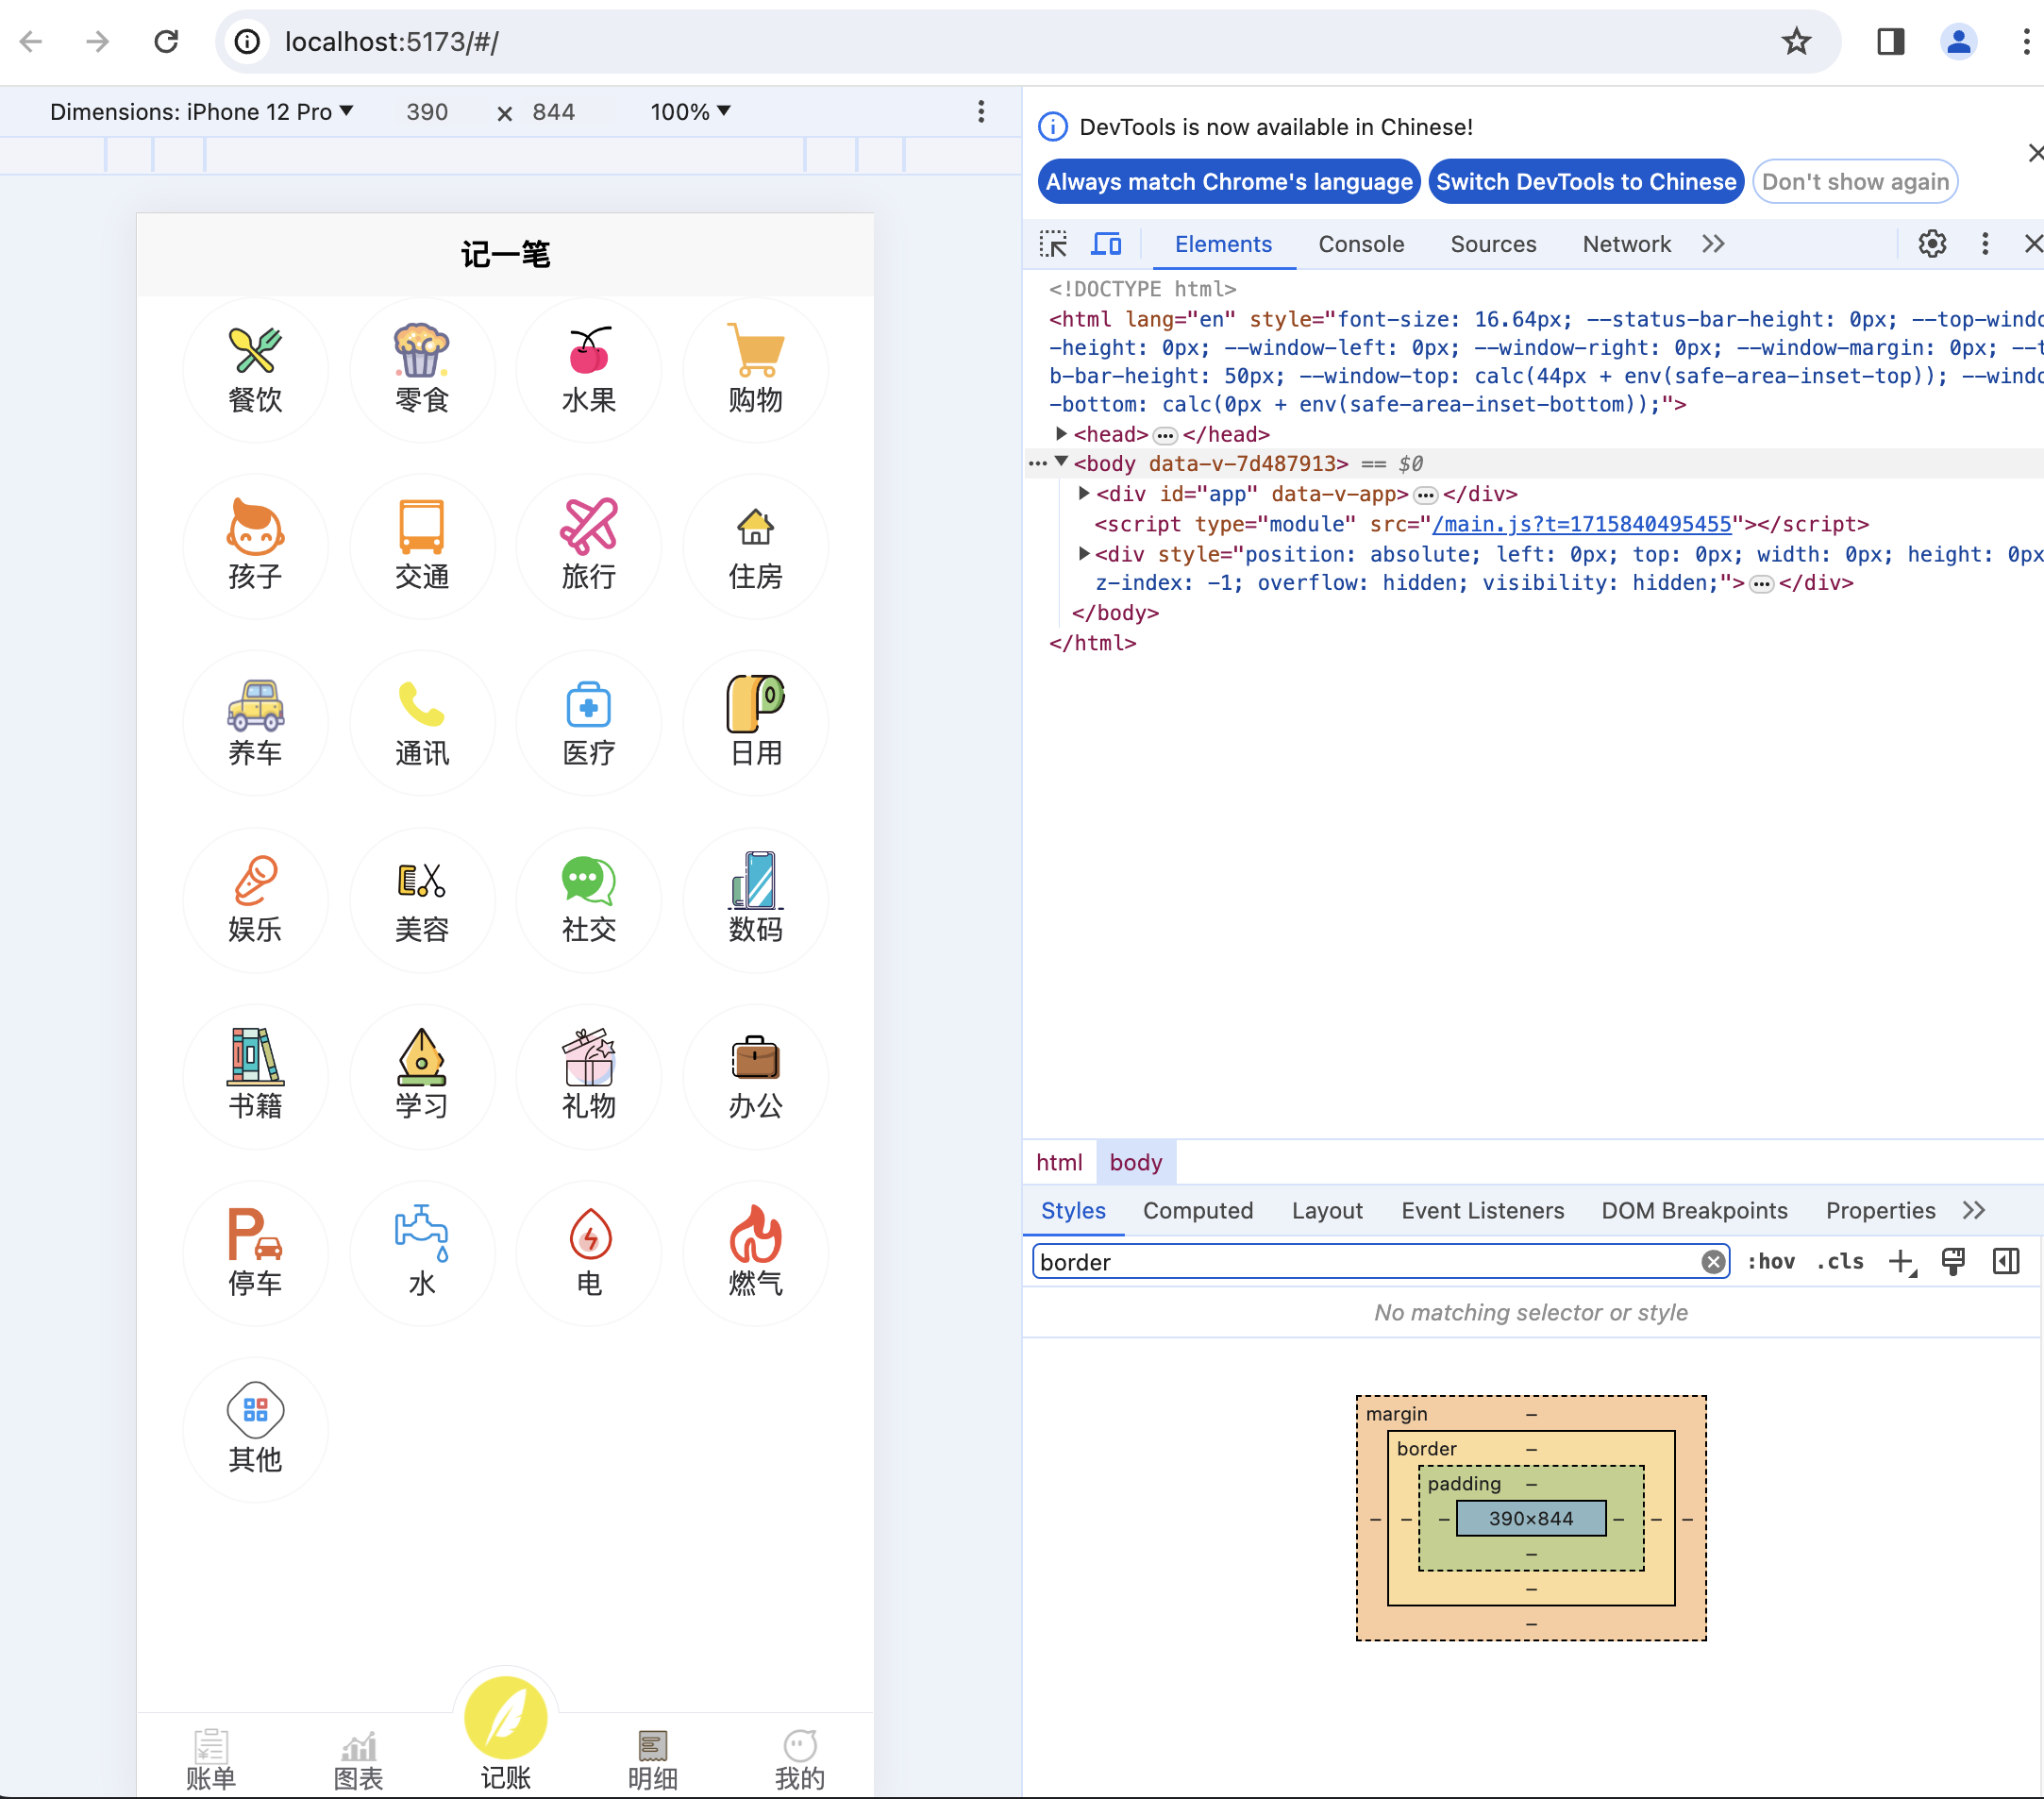2044x1799 pixels.
Task: Open the main.js script source link
Action: click(1581, 524)
